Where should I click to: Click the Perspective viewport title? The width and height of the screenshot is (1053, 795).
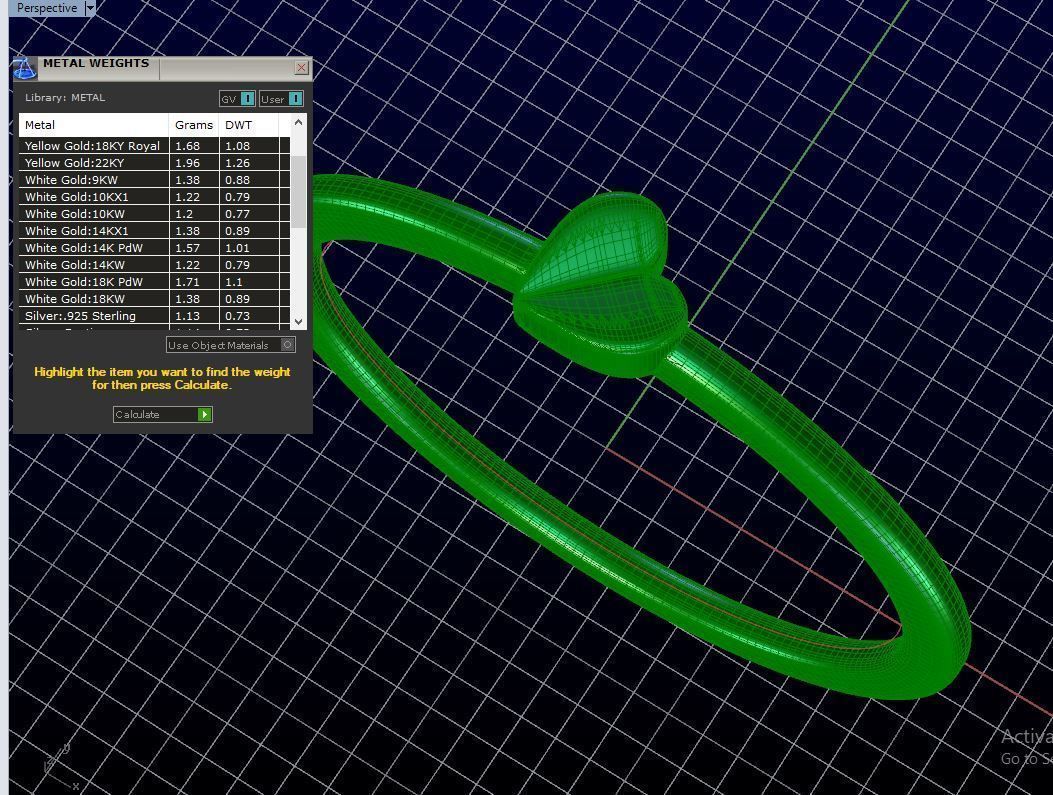pyautogui.click(x=46, y=8)
